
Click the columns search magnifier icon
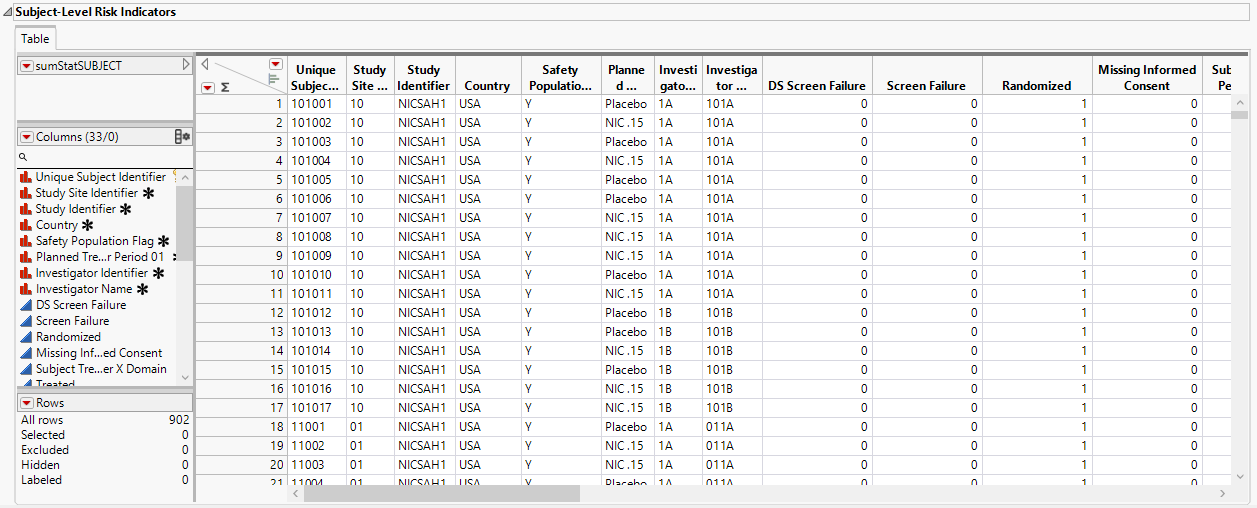23,157
